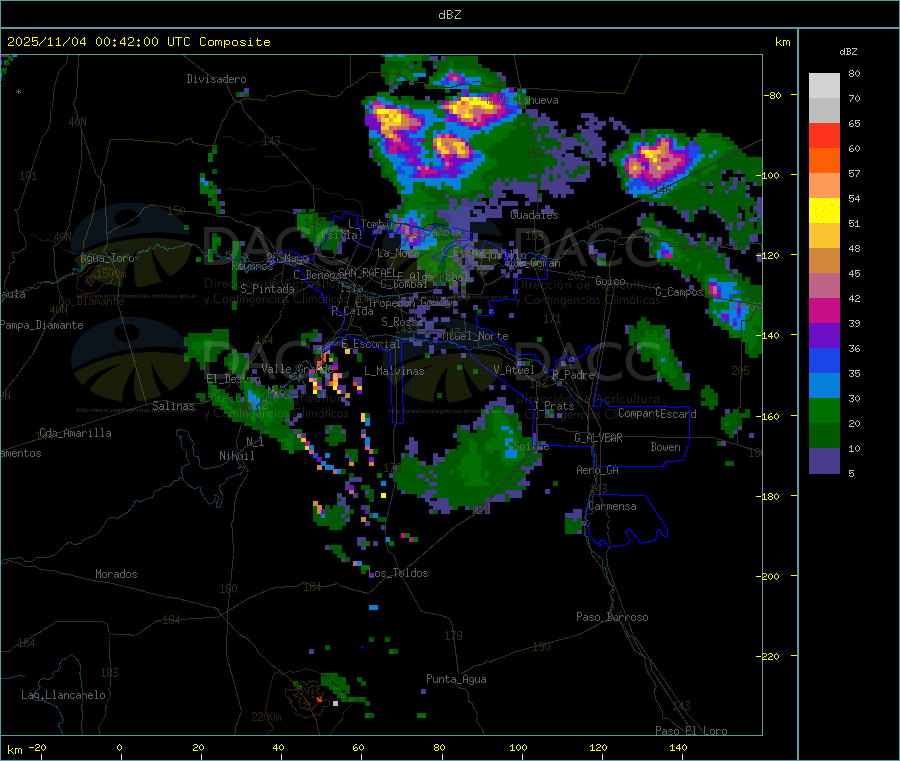Click the CompantEscard map label
This screenshot has height=761, width=900.
click(x=657, y=414)
